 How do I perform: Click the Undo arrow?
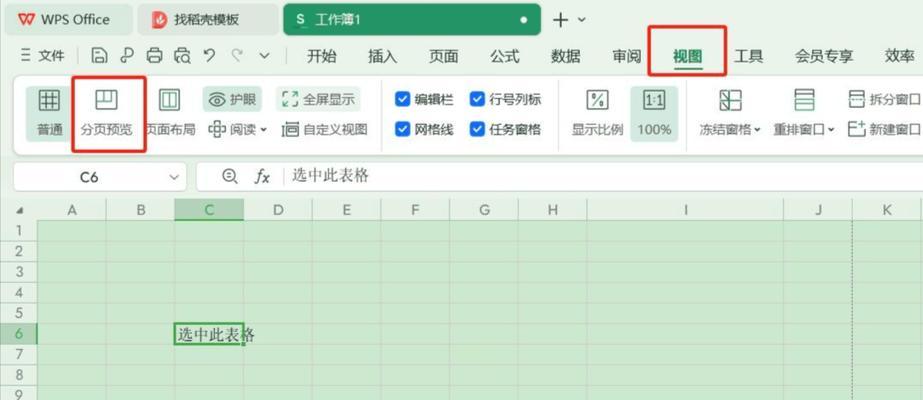tap(209, 56)
